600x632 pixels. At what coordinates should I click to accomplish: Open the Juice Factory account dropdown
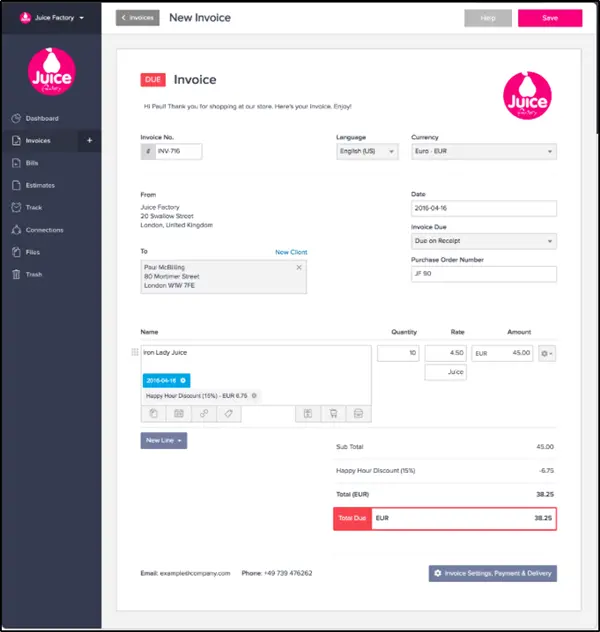[52, 18]
